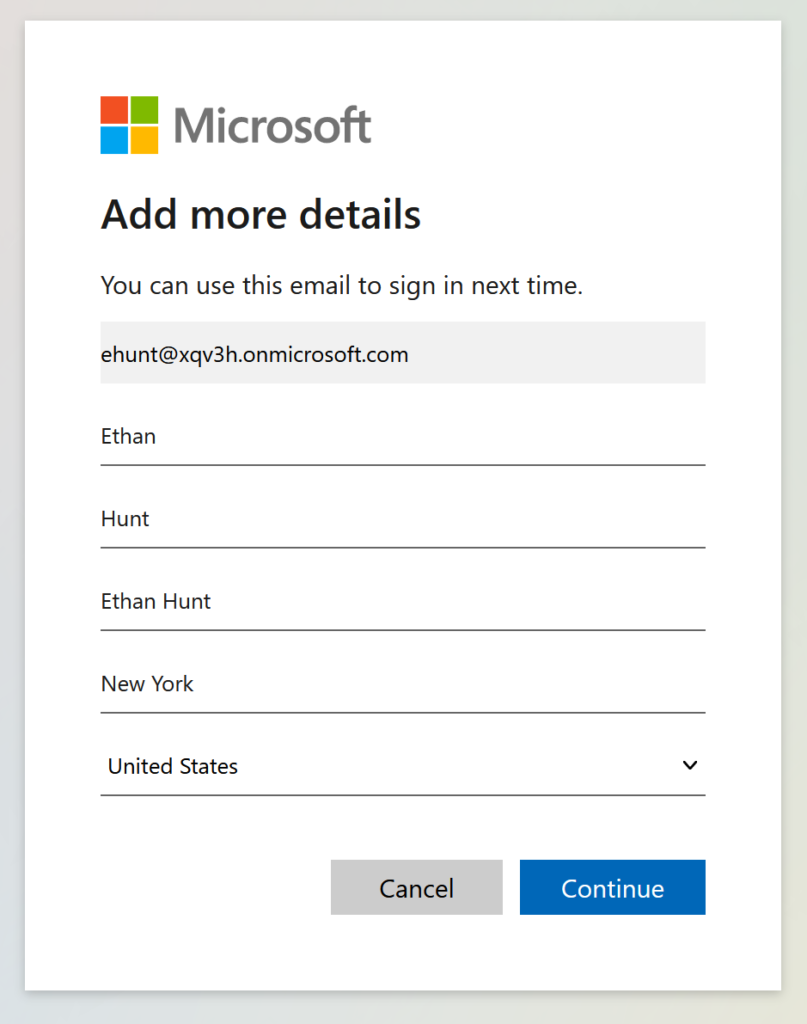Click the greyed-out email address field
The height and width of the screenshot is (1024, 807).
coord(403,353)
